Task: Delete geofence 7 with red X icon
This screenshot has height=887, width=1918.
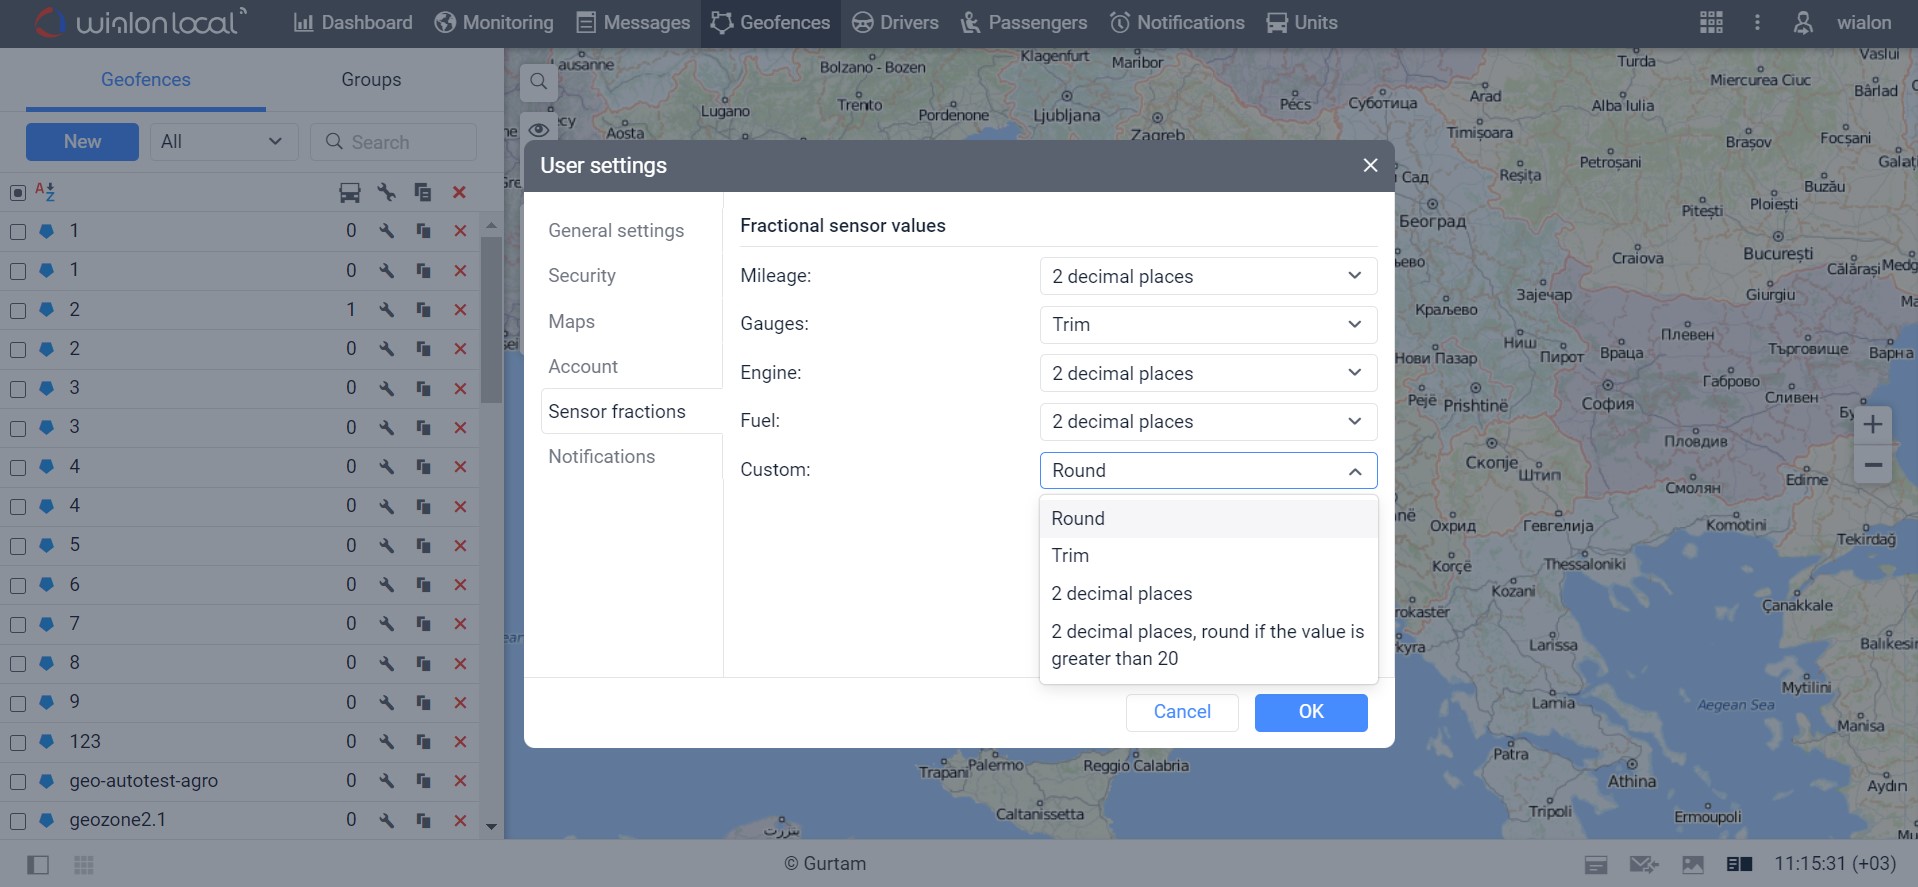Action: click(x=460, y=624)
